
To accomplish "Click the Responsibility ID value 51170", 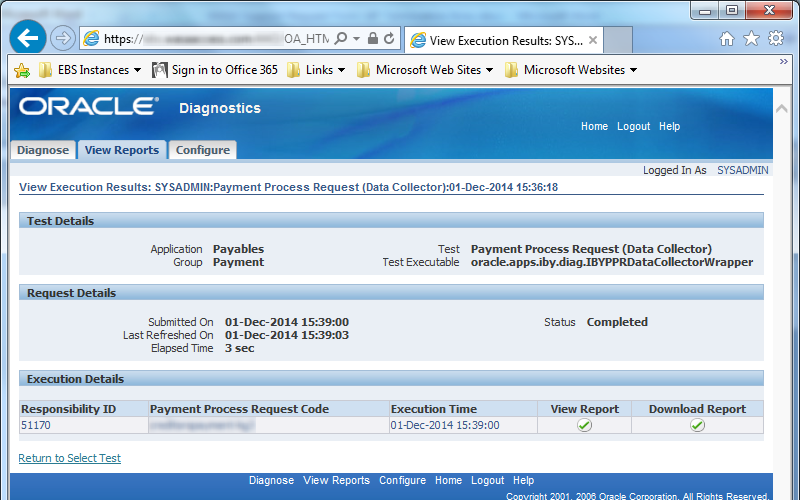I will point(36,426).
